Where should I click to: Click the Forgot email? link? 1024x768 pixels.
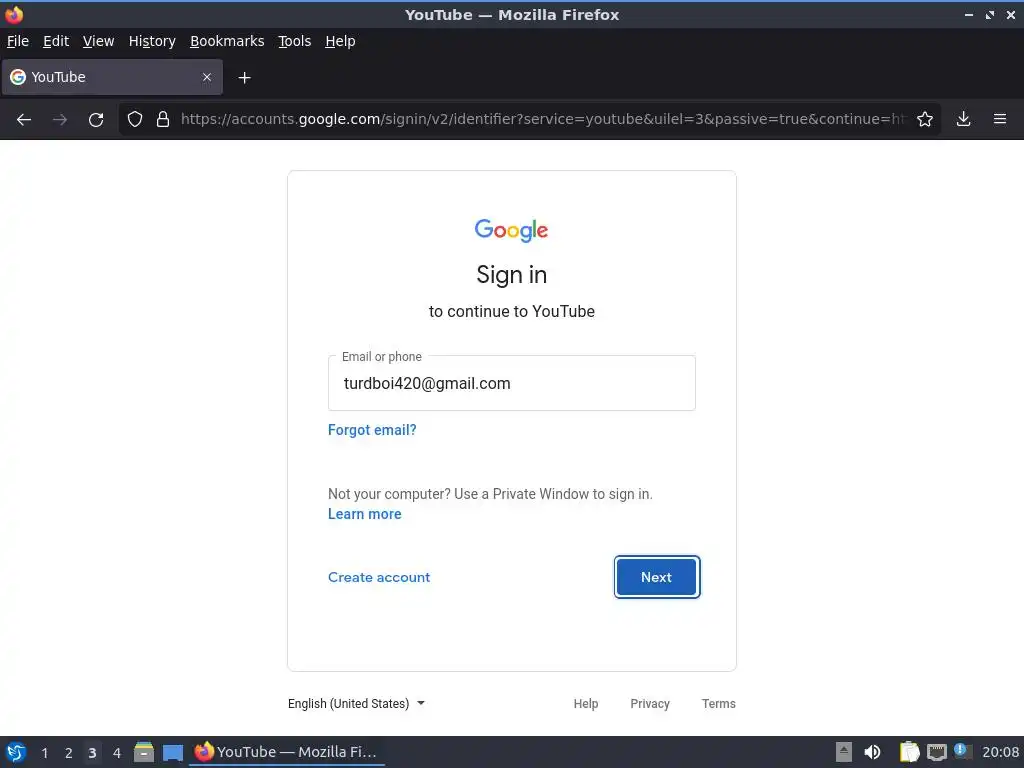pos(372,430)
